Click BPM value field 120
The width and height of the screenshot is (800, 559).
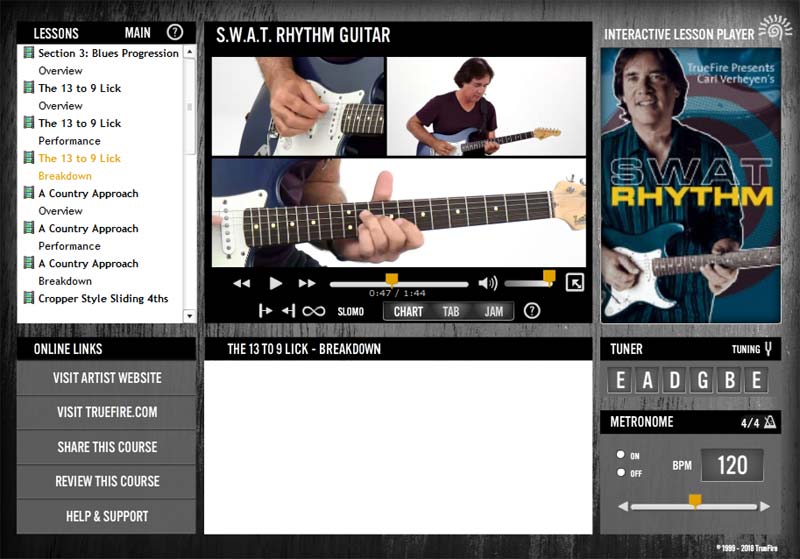tap(732, 465)
